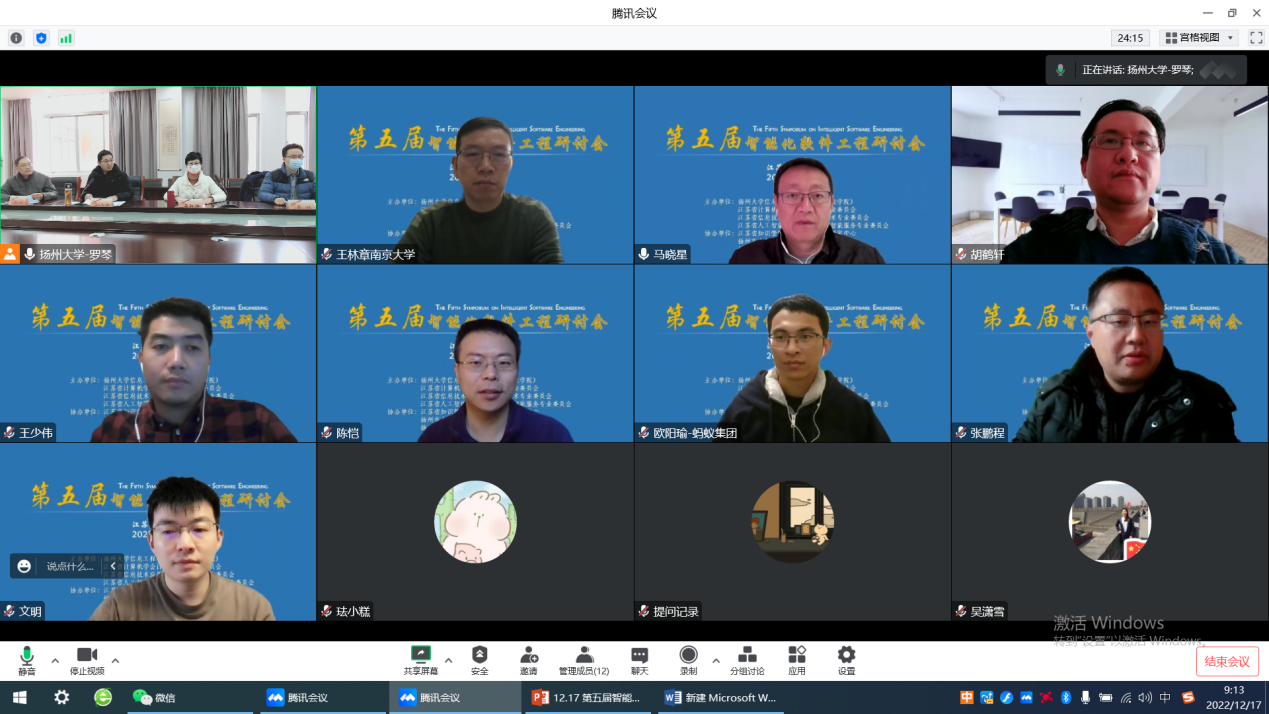
Task: Open the grid view (宫格视图) layout dropdown
Action: click(1199, 38)
